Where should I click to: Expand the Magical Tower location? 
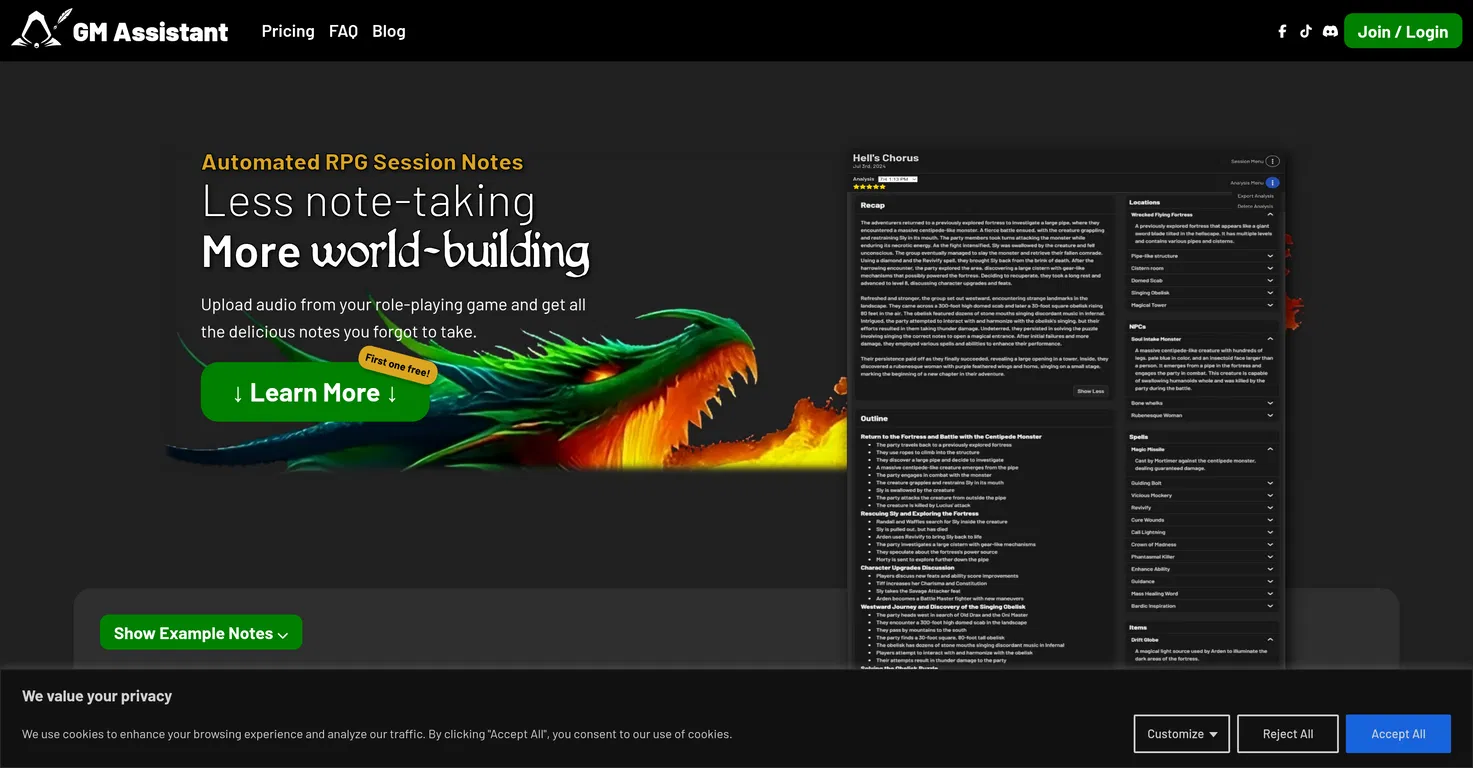1270,305
